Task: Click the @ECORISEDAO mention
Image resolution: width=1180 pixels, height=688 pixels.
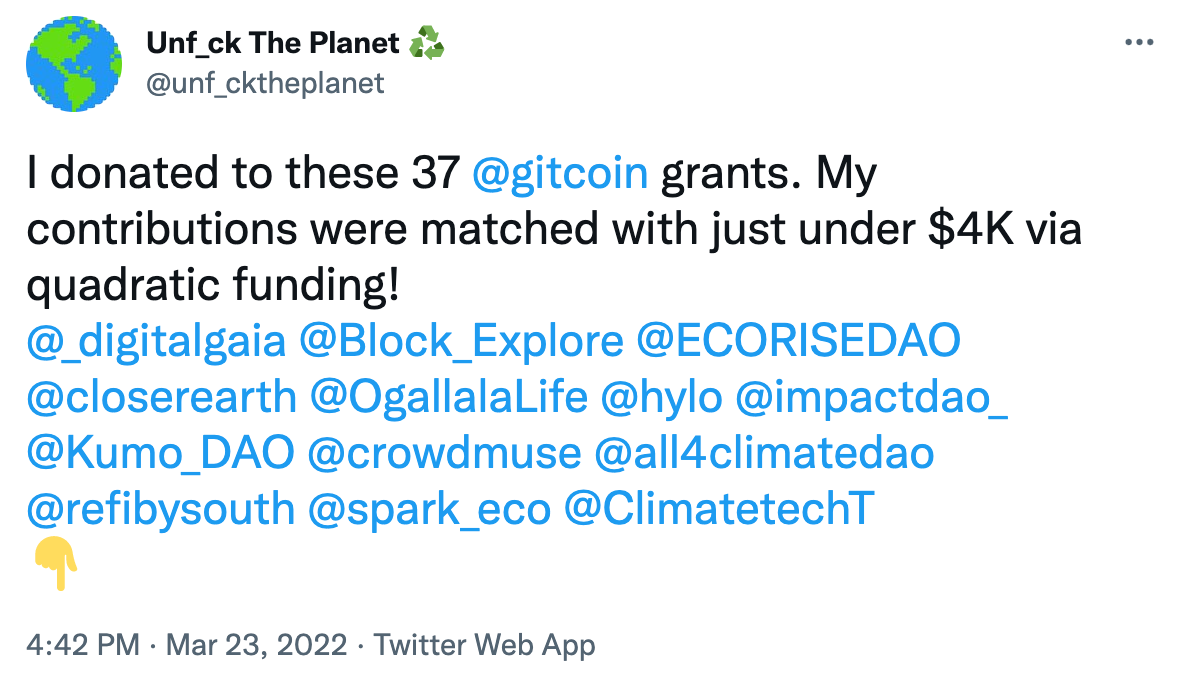Action: 798,342
